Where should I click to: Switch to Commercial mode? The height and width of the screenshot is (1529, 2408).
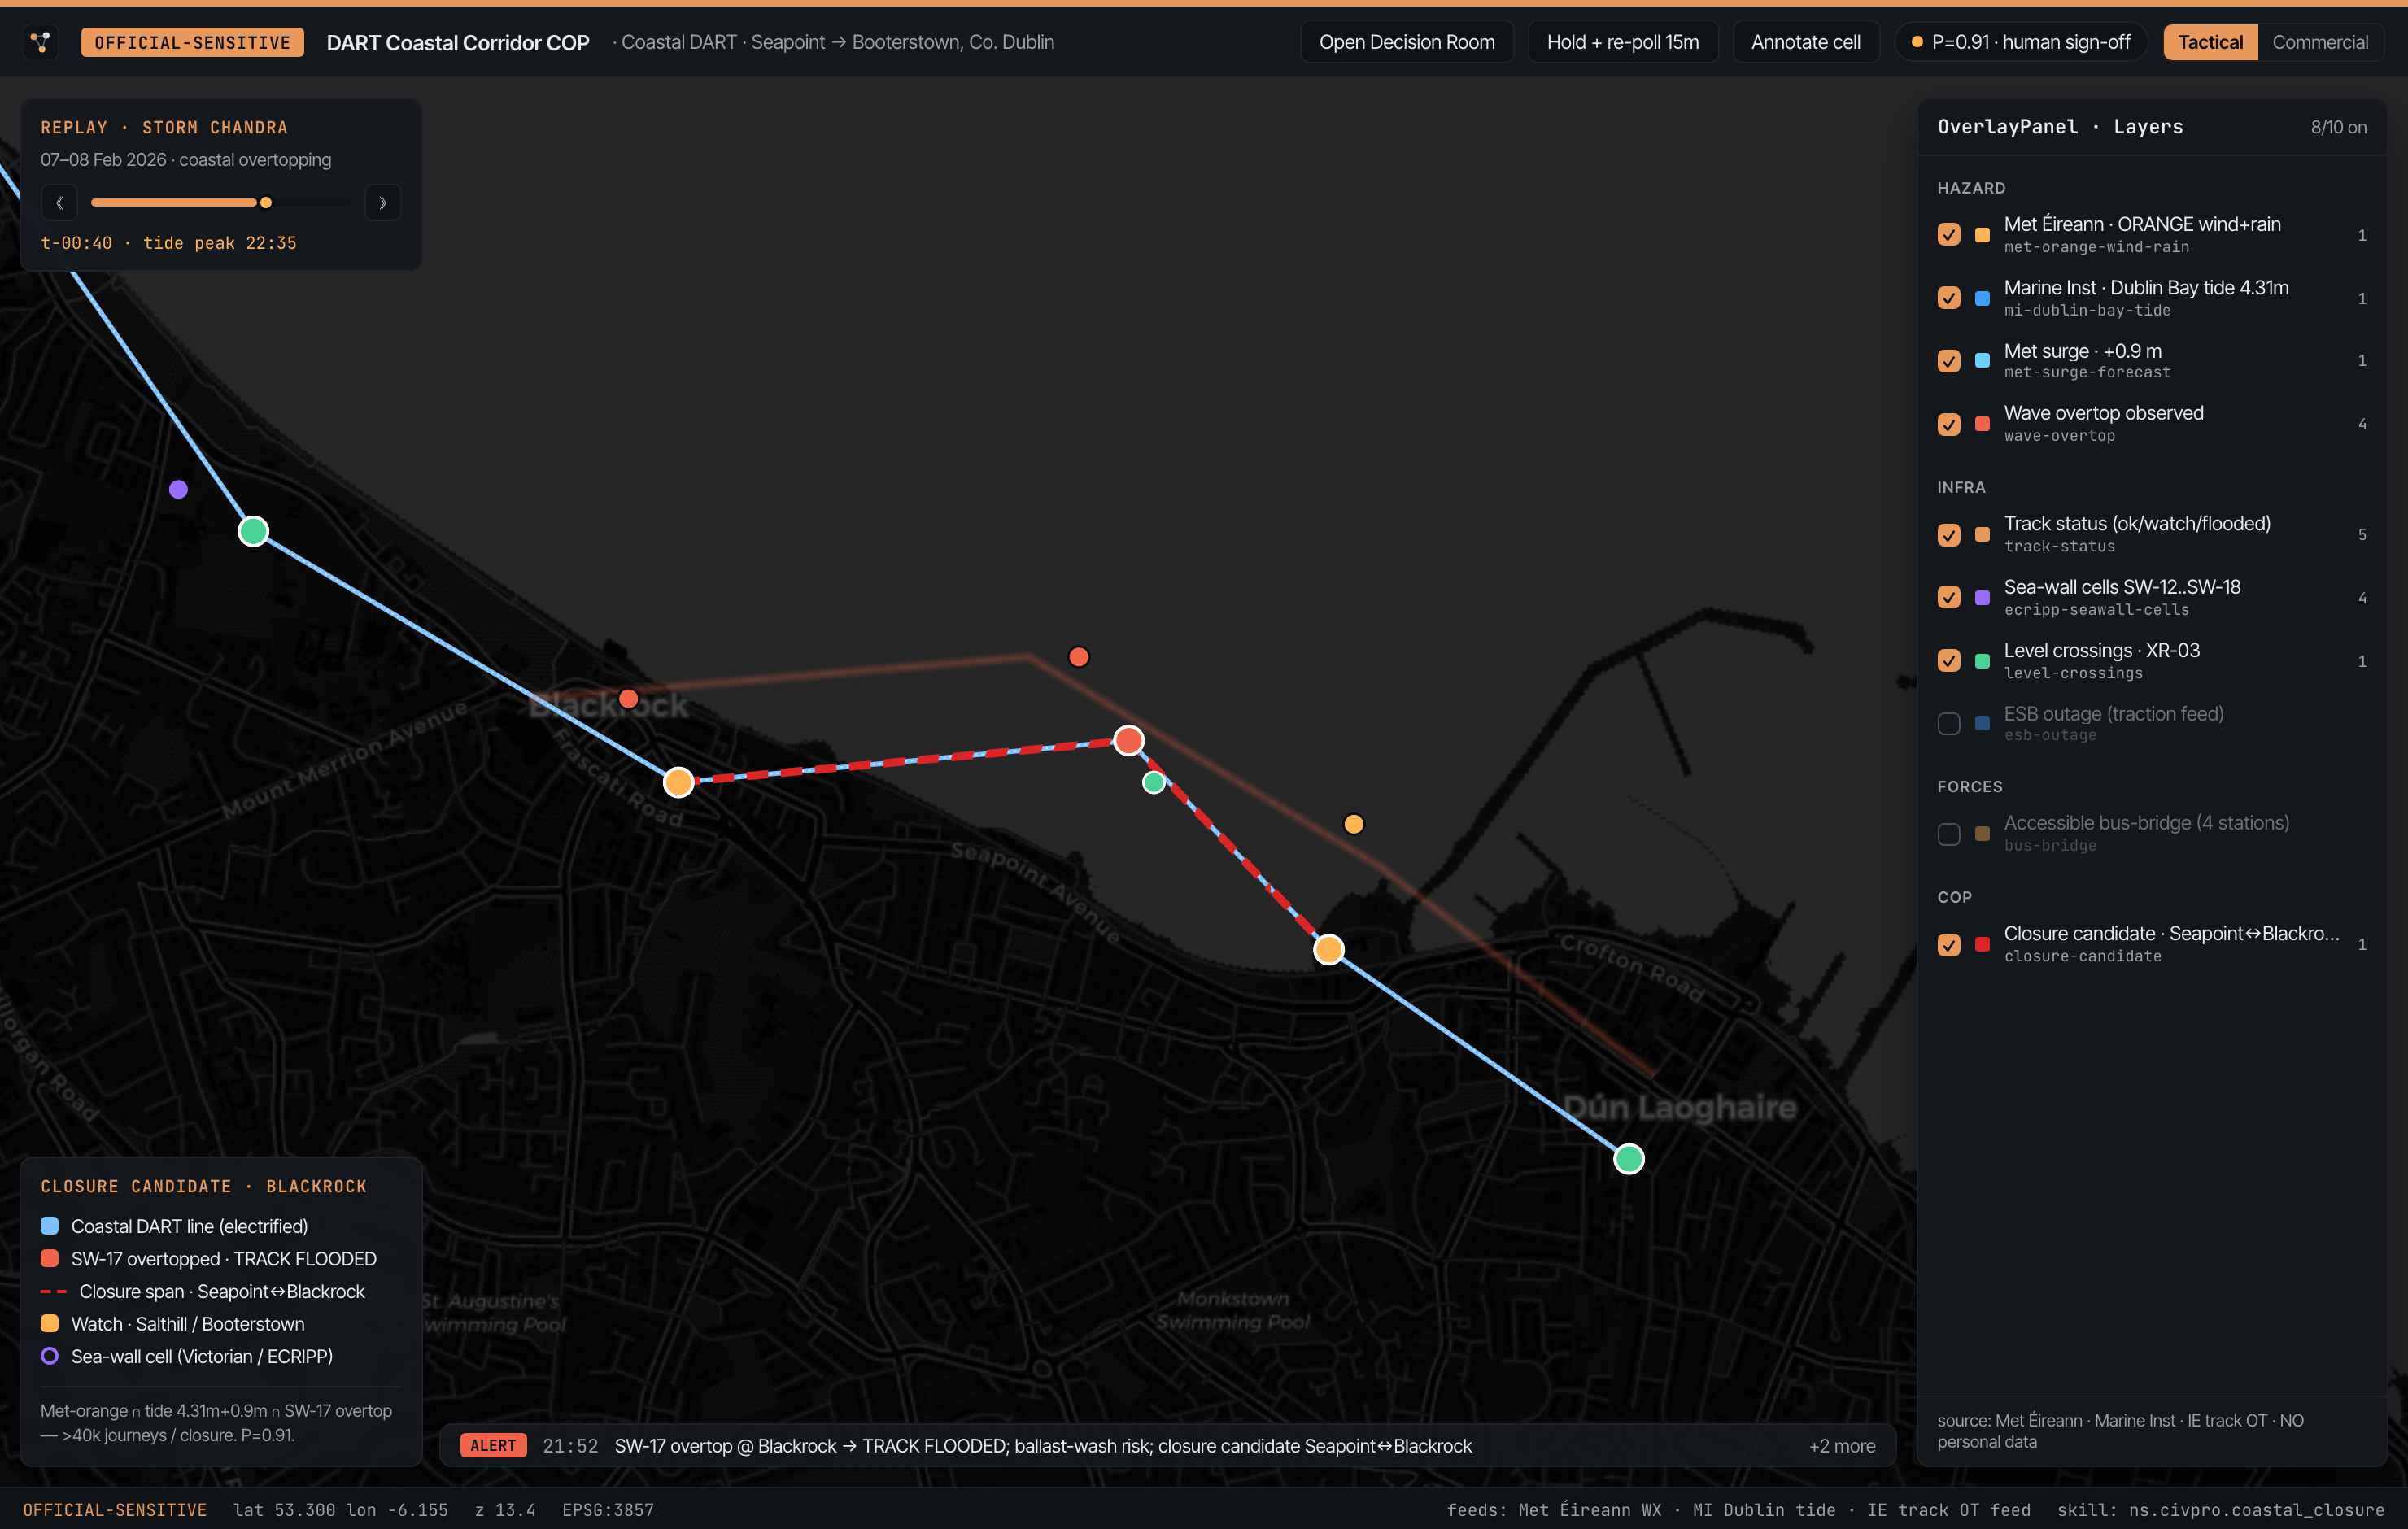click(2319, 42)
